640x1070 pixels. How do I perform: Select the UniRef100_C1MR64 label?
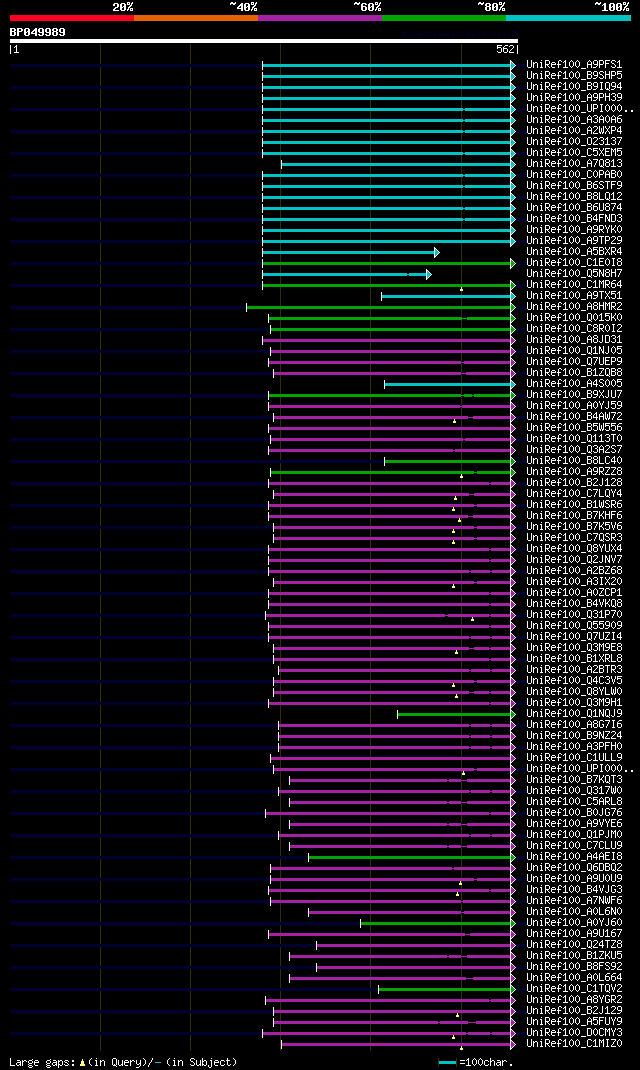click(574, 285)
